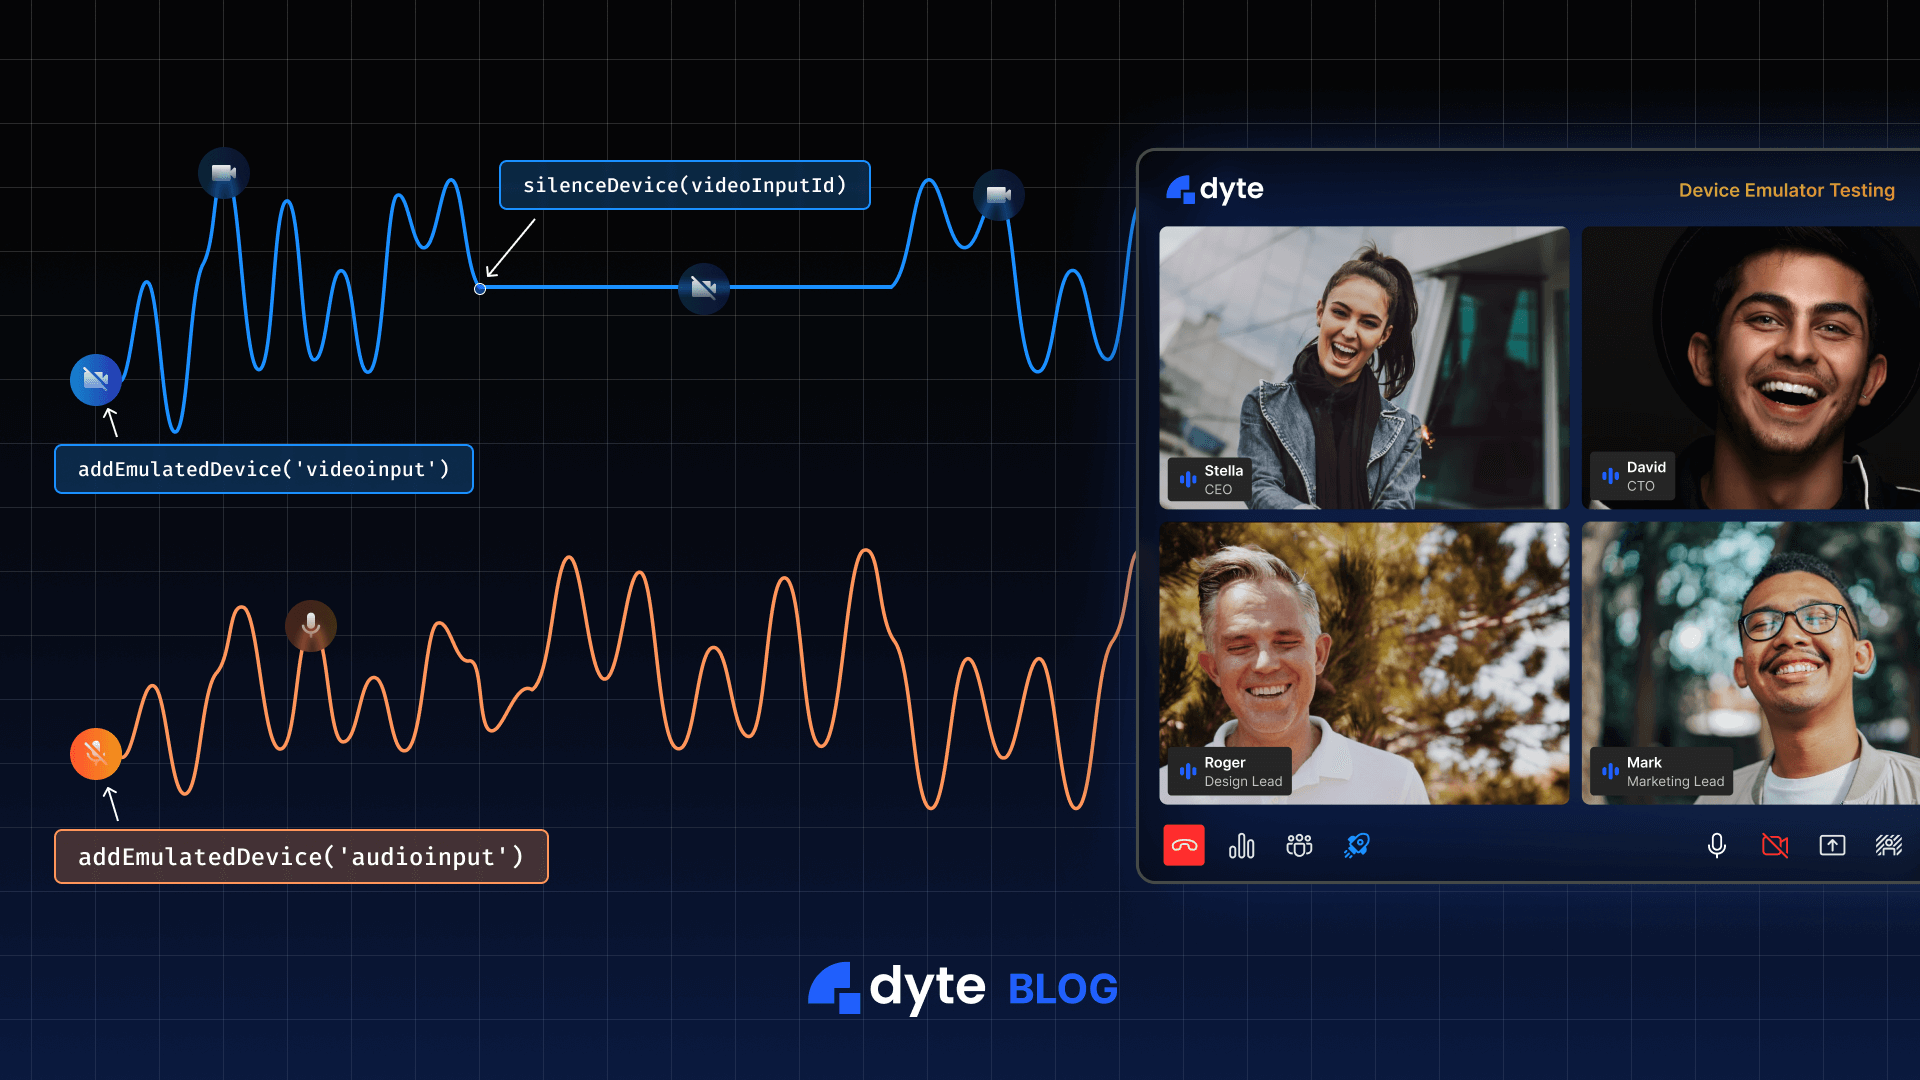Screen dimensions: 1920x1080
Task: Click the disabled red camera icon
Action: click(1775, 845)
